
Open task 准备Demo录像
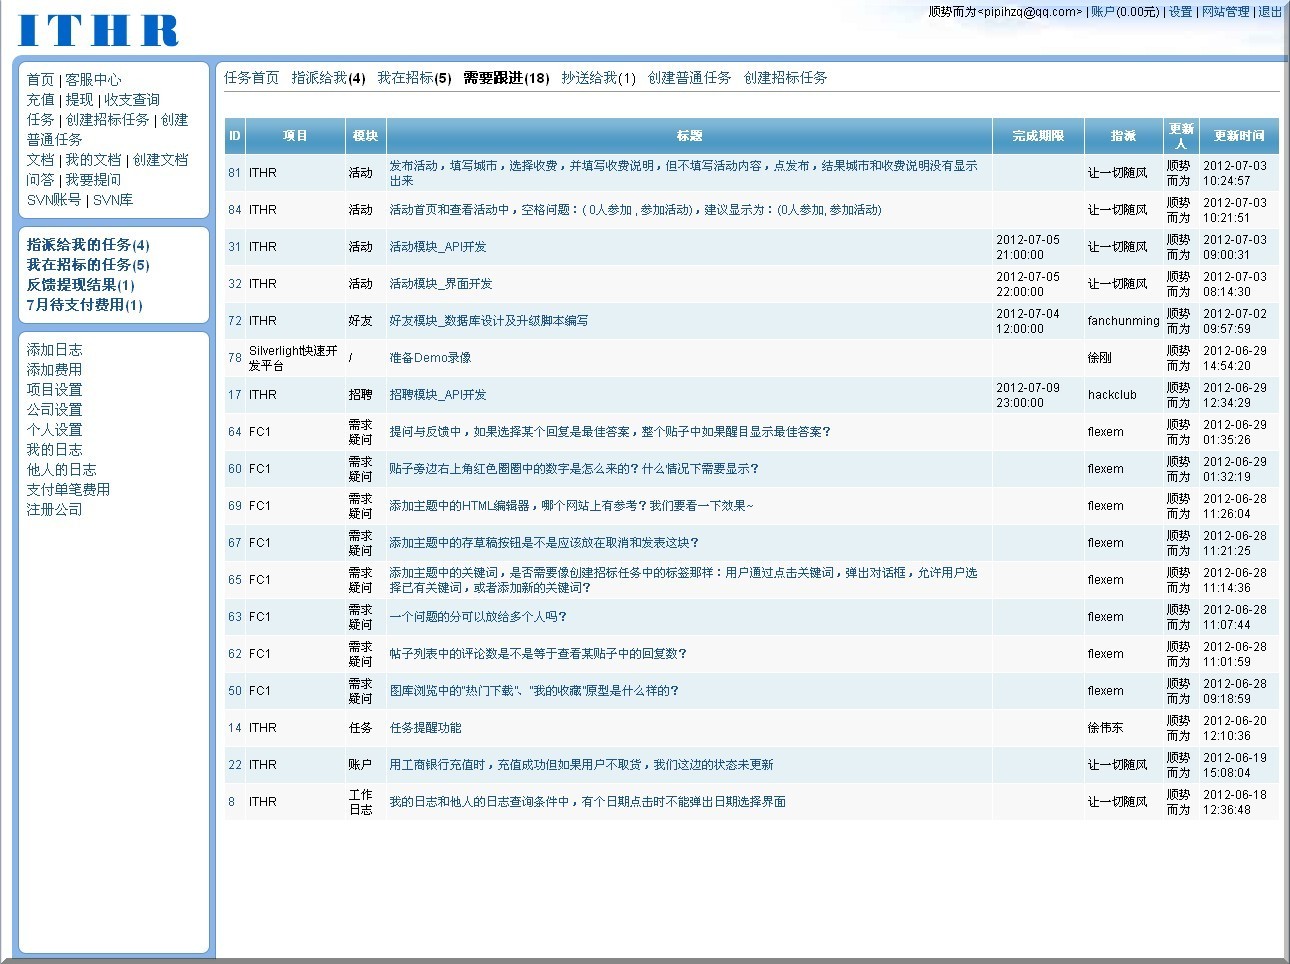pyautogui.click(x=430, y=358)
